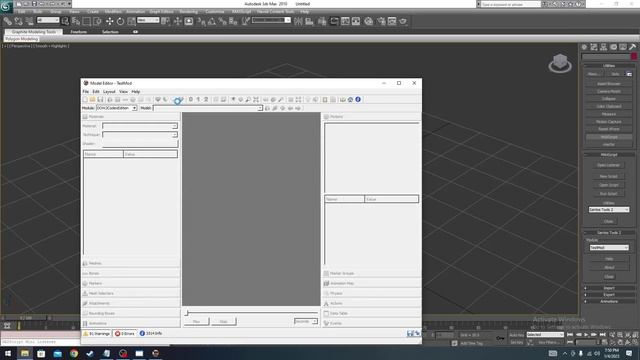Toggle Set Key mode in 3ds Max

pyautogui.click(x=516, y=342)
